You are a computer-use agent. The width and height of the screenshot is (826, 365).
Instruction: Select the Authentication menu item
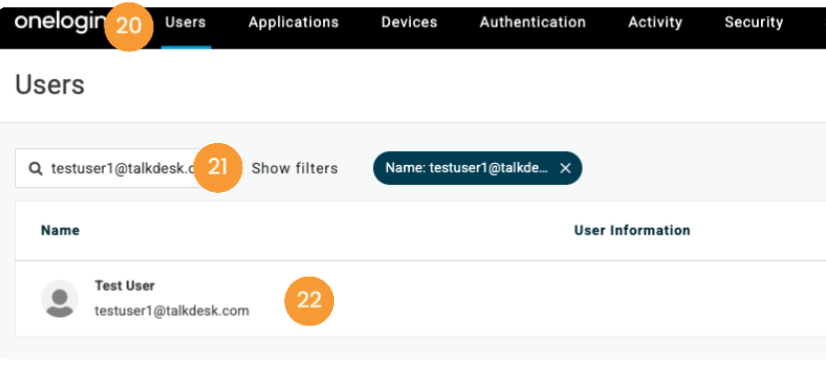click(x=533, y=22)
